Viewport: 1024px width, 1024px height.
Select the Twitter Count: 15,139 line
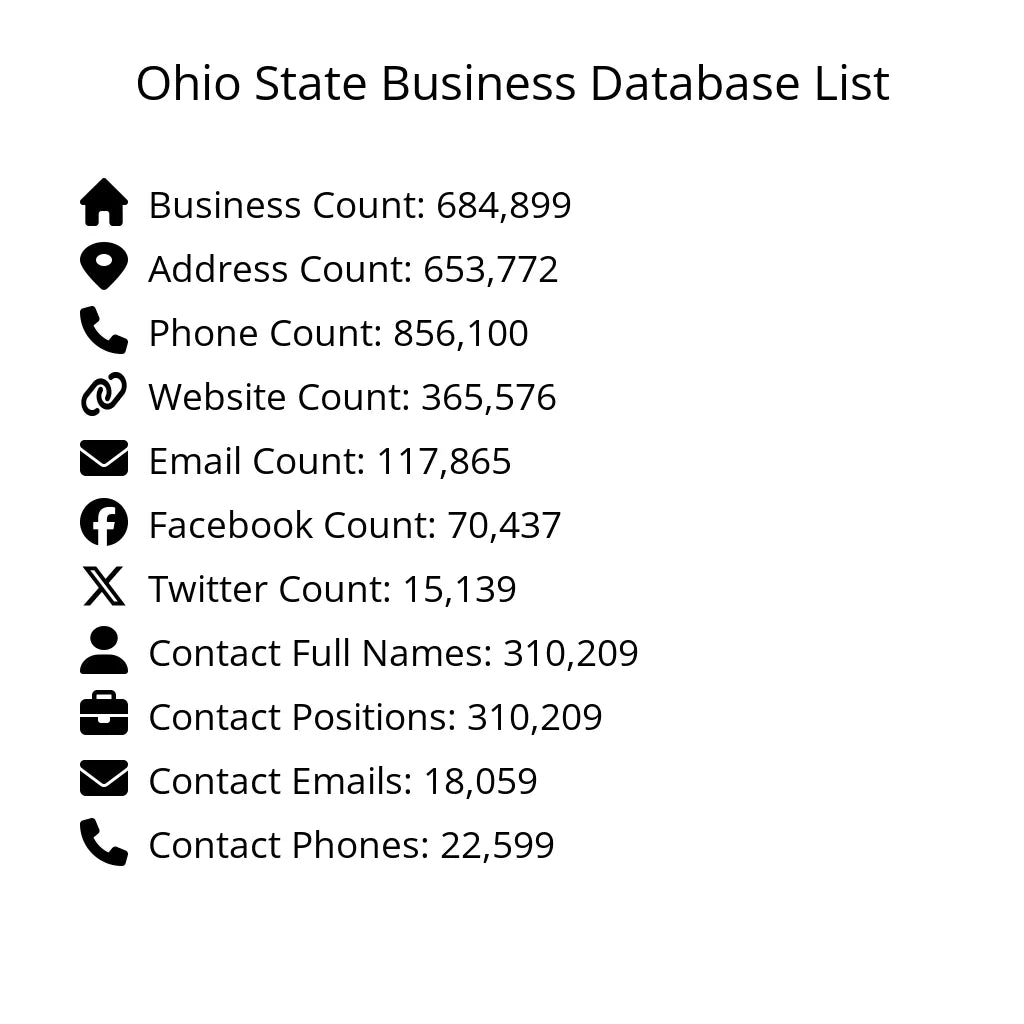[332, 589]
